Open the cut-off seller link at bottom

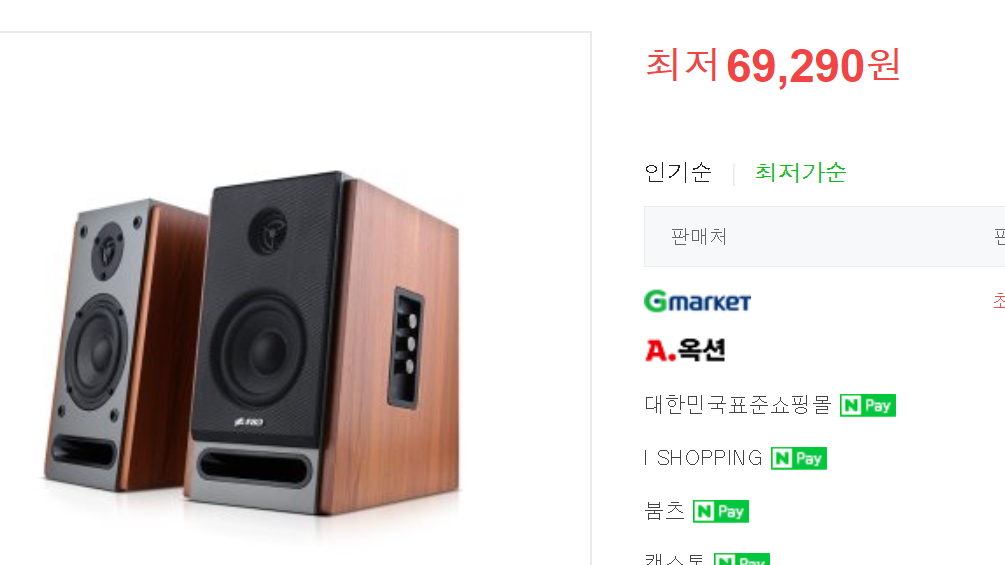click(674, 559)
